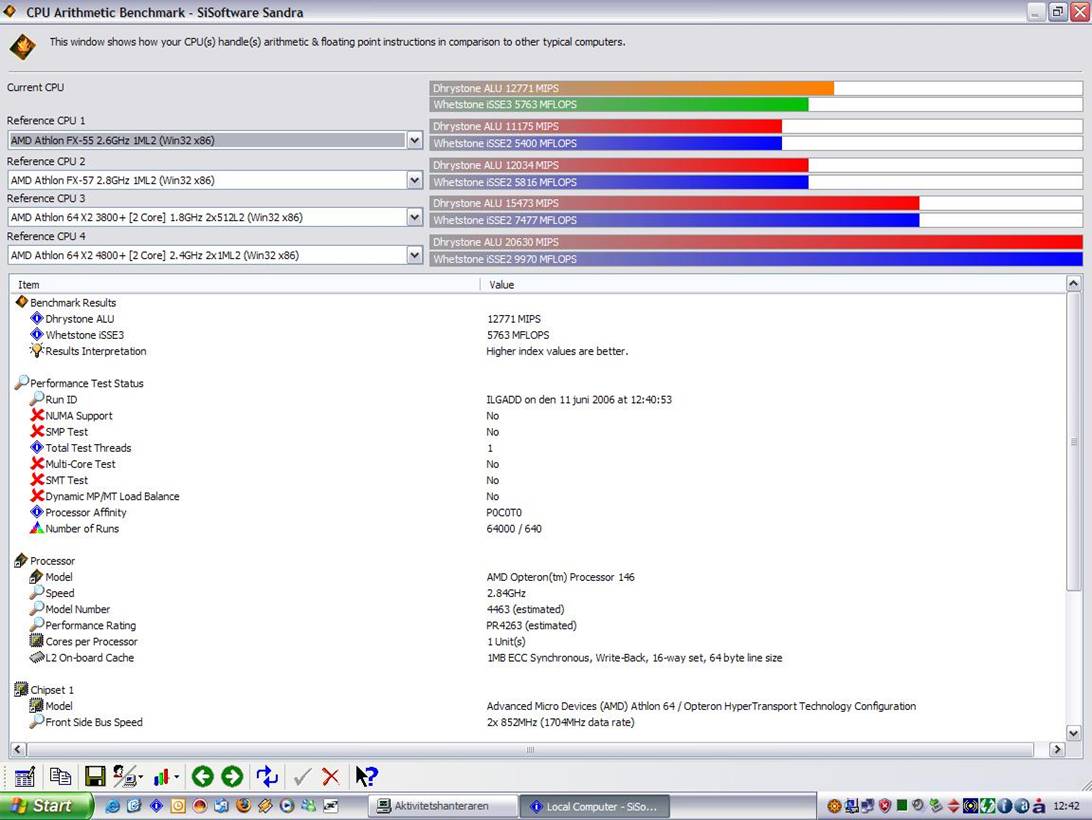Click the blue diamond Sandra Quick Launch icon
The width and height of the screenshot is (1092, 820).
coord(156,806)
